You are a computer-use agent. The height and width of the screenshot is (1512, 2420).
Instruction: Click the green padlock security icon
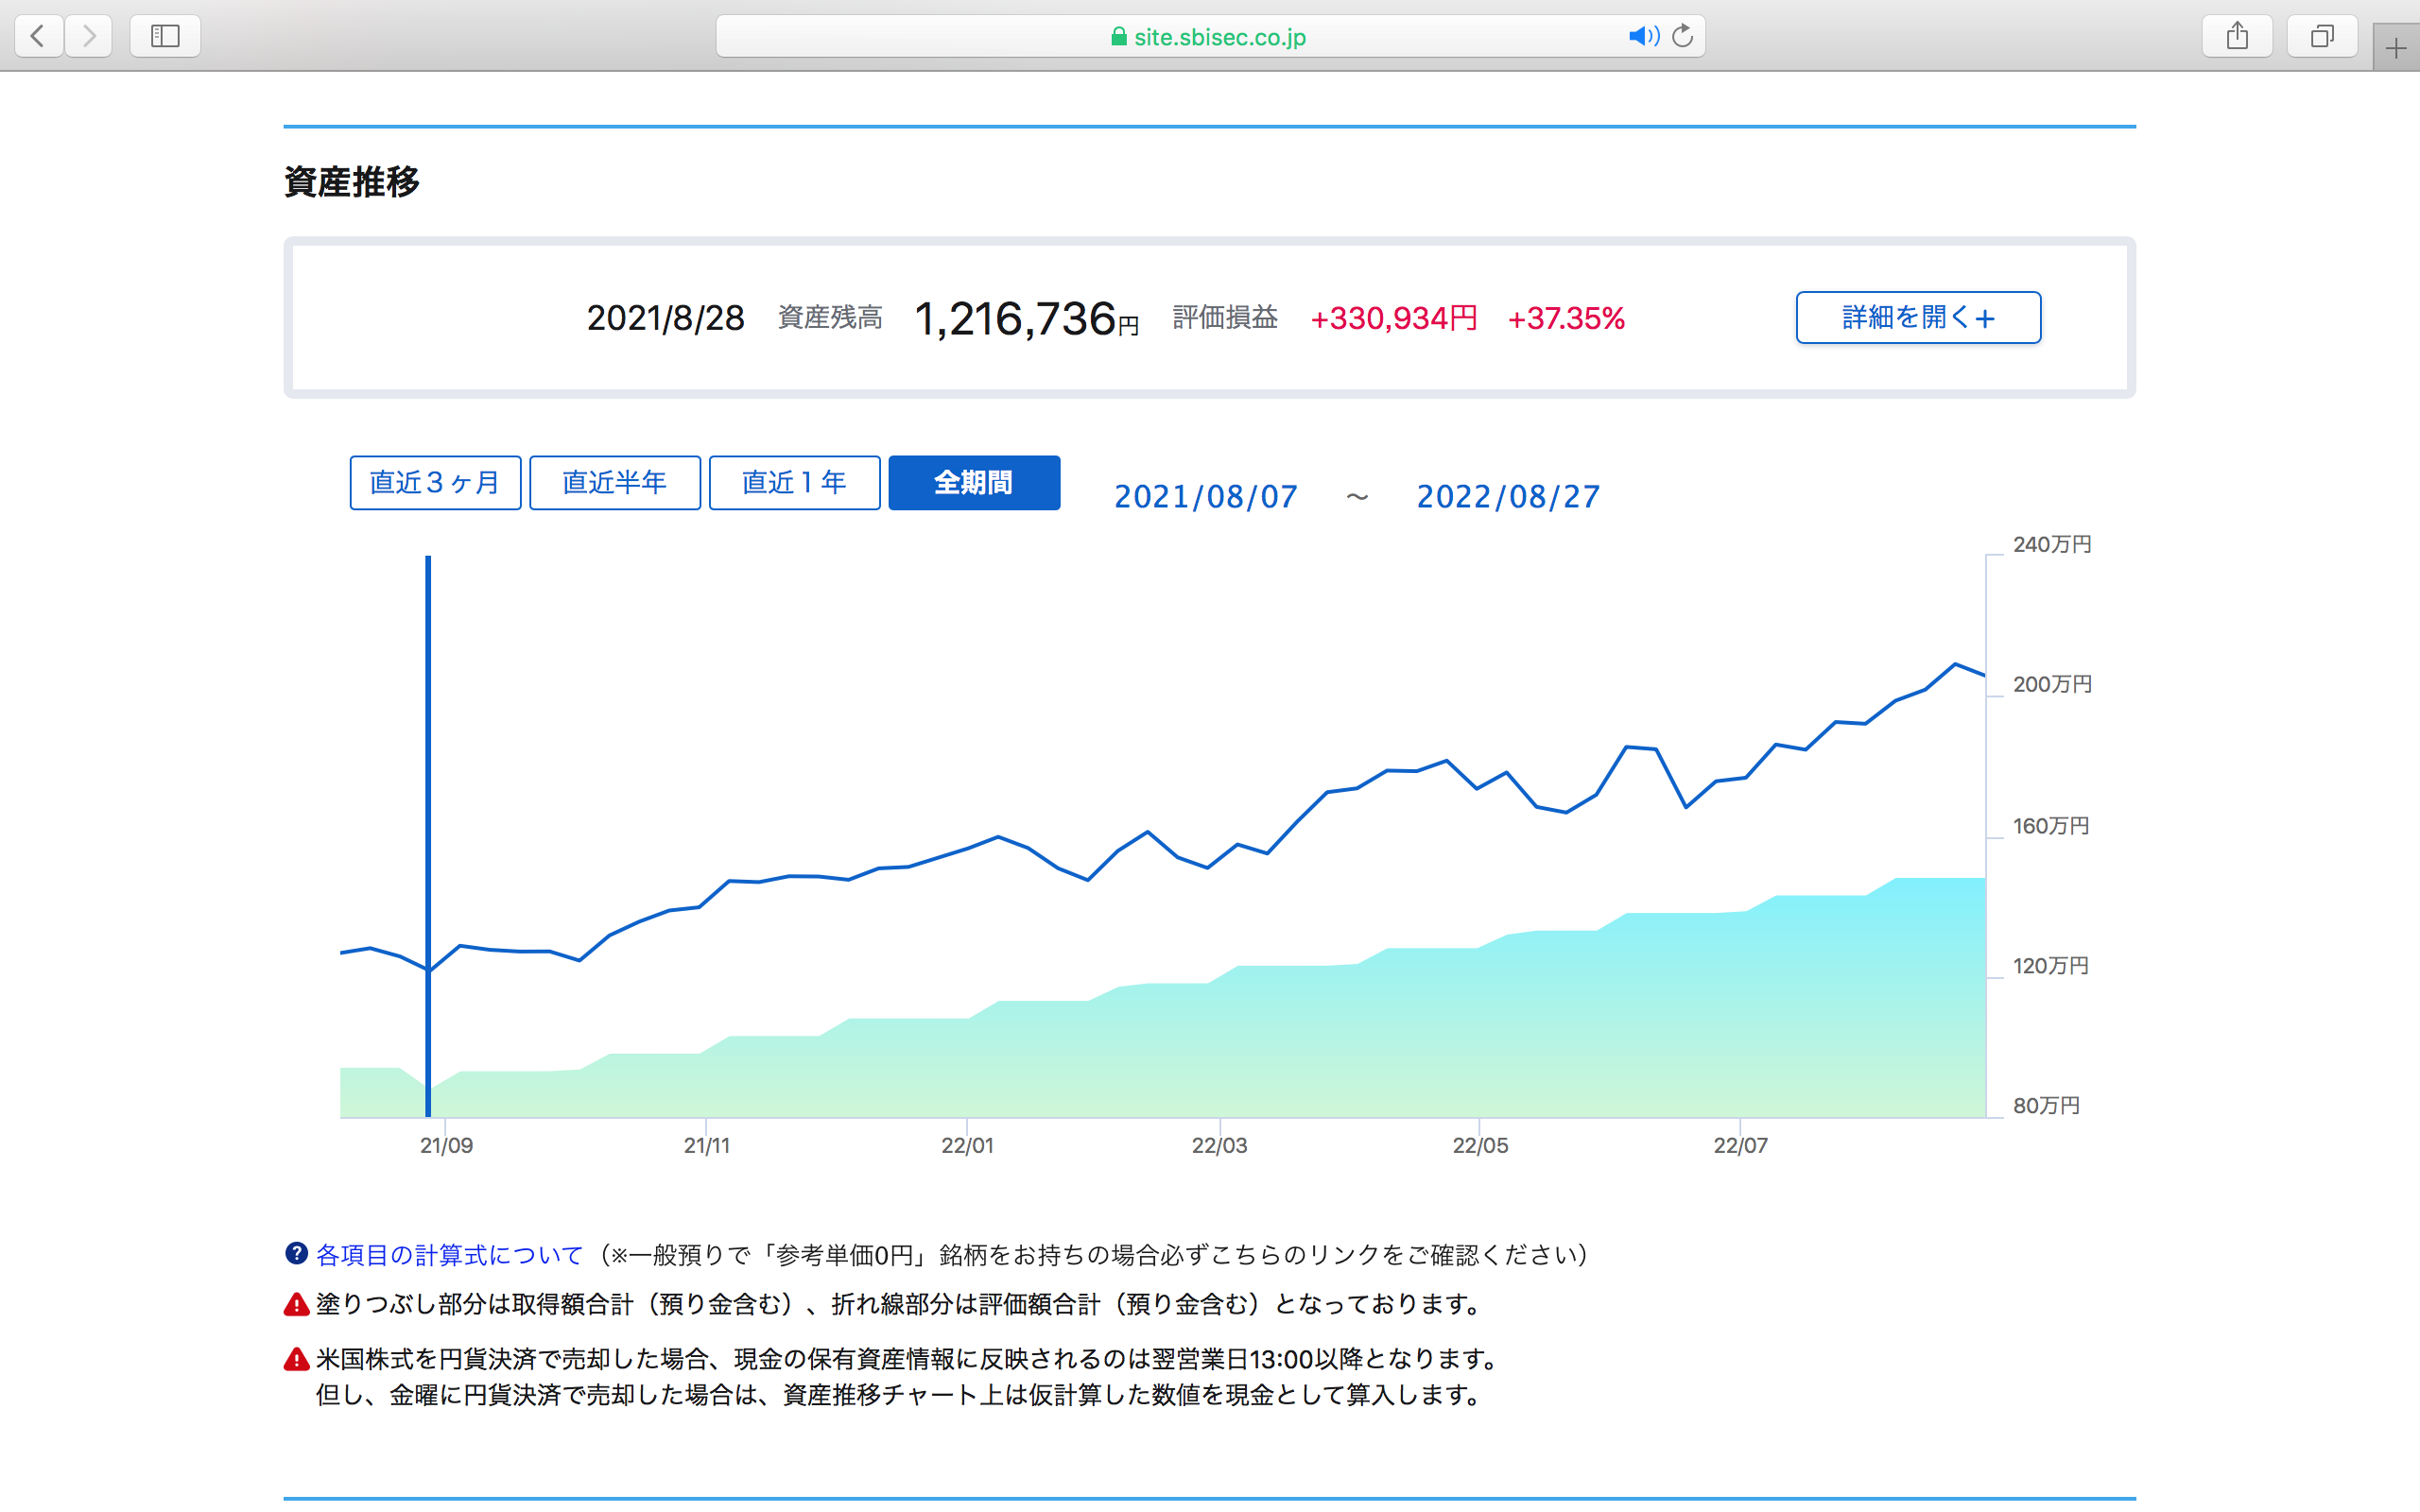[x=1119, y=37]
